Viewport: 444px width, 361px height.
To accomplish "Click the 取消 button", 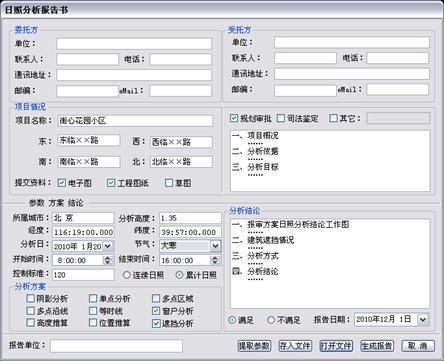I will point(418,346).
